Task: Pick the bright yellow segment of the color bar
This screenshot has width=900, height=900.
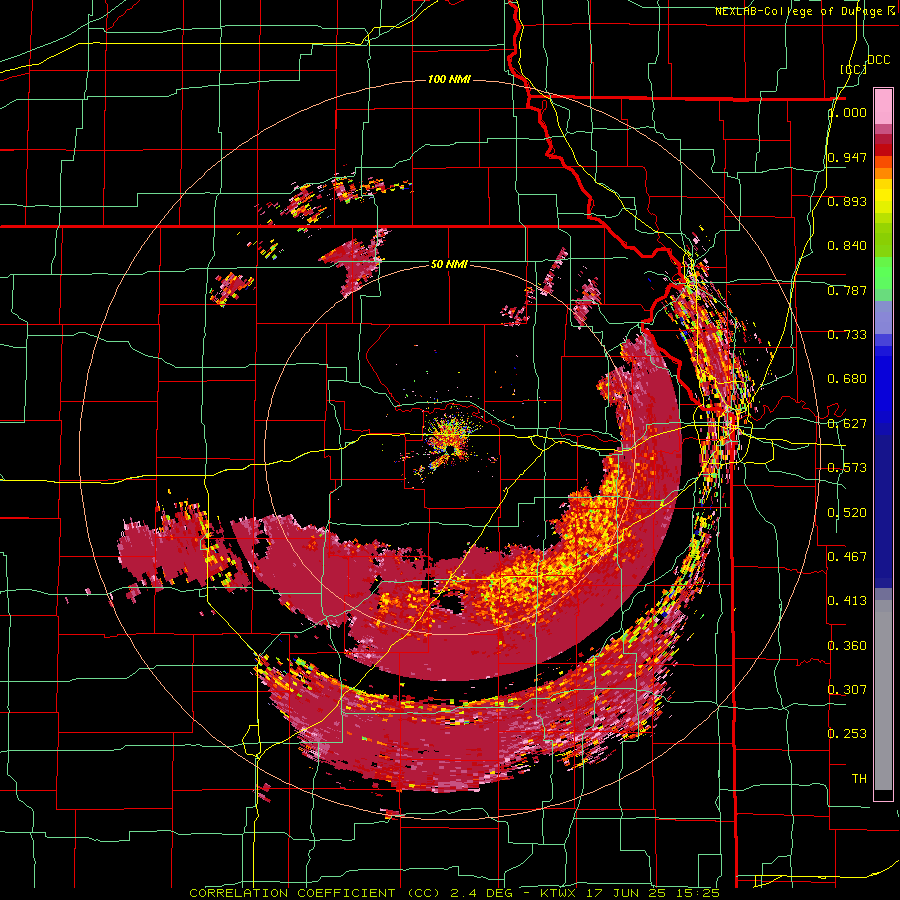Action: pos(883,196)
